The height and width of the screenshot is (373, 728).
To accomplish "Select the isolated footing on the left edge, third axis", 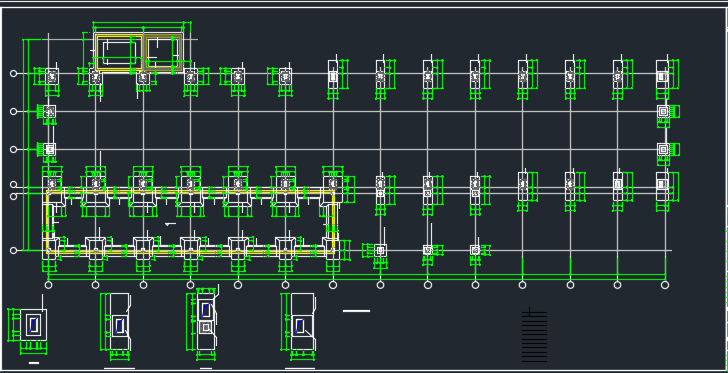I will click(50, 150).
